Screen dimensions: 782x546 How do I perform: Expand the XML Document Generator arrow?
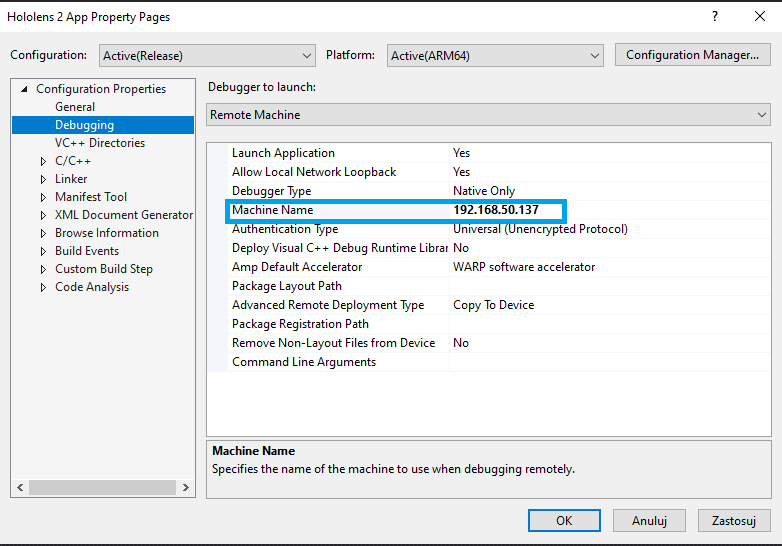tap(43, 215)
